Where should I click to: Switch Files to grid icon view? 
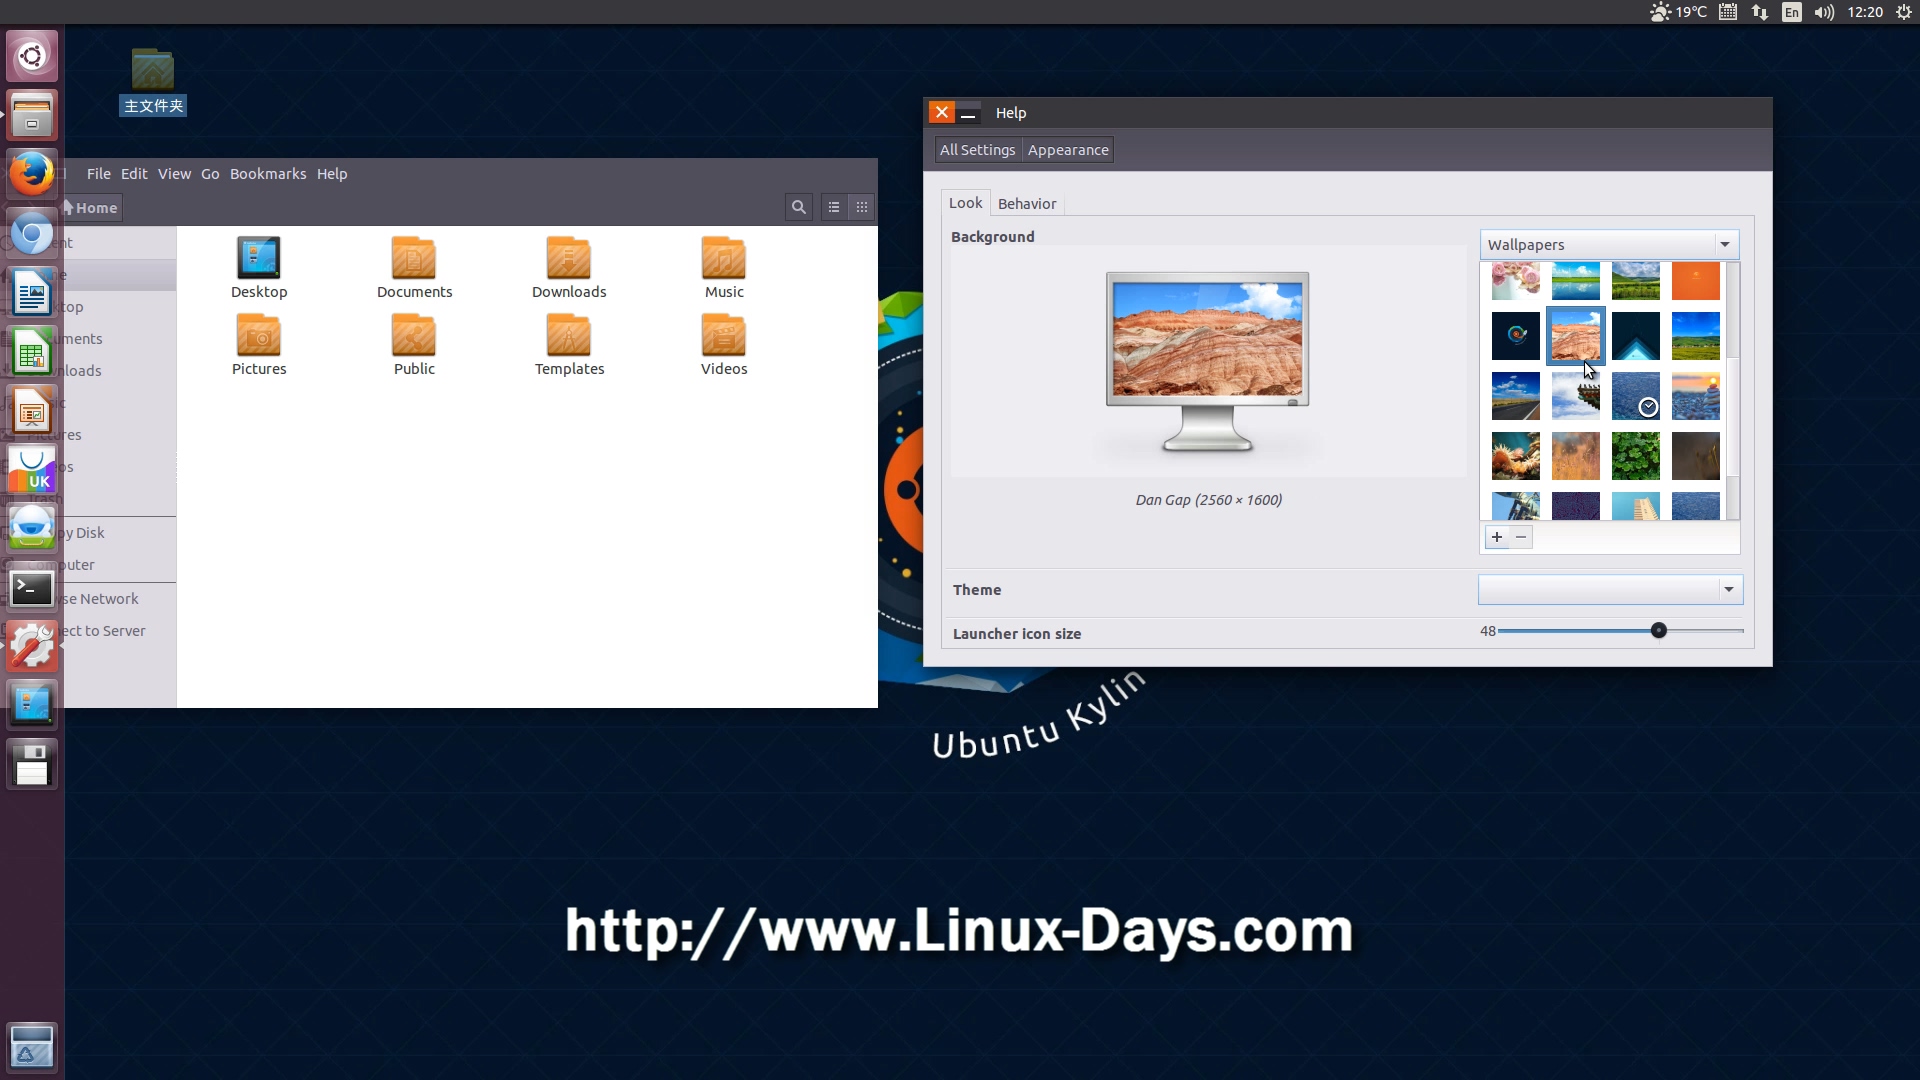(862, 207)
